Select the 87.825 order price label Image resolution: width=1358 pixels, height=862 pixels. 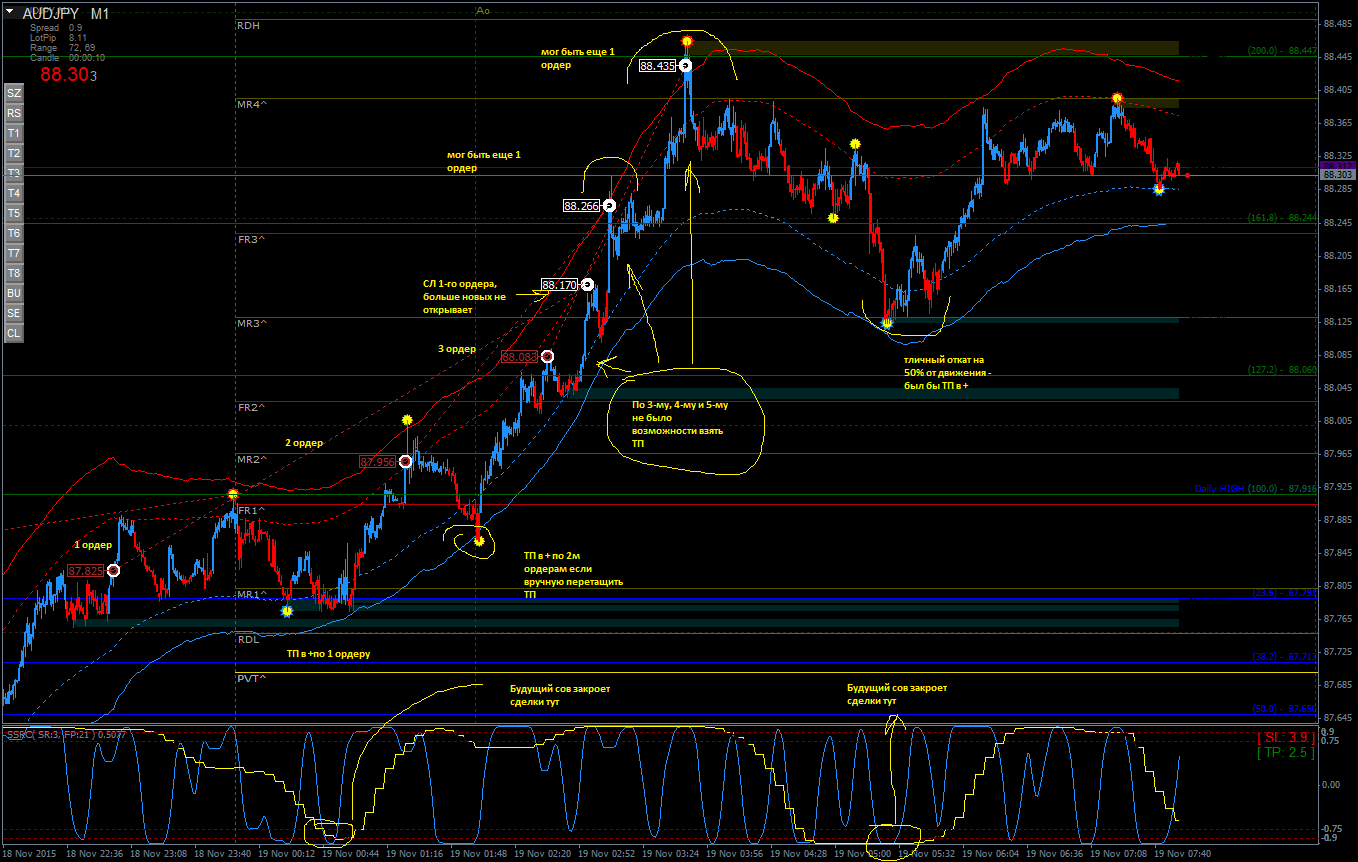click(x=86, y=571)
